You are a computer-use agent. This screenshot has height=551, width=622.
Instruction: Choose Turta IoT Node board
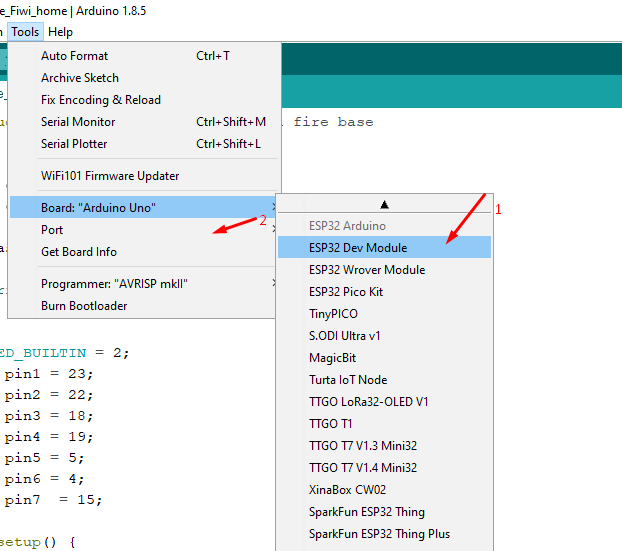pyautogui.click(x=384, y=380)
